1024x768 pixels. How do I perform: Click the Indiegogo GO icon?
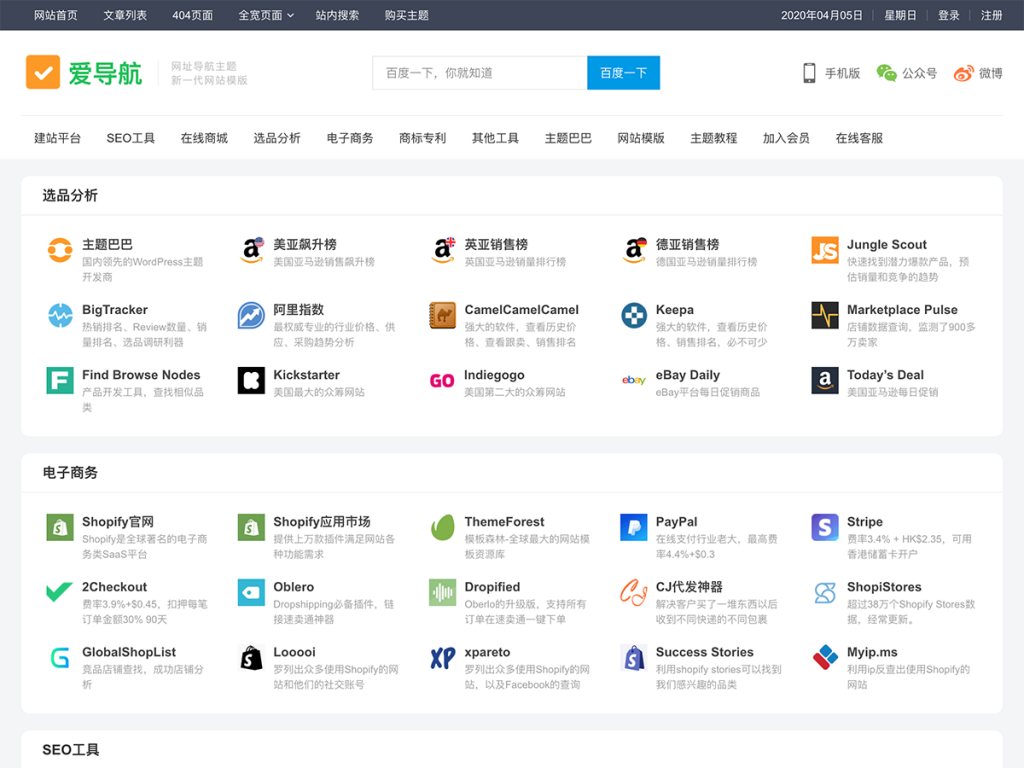coord(441,382)
